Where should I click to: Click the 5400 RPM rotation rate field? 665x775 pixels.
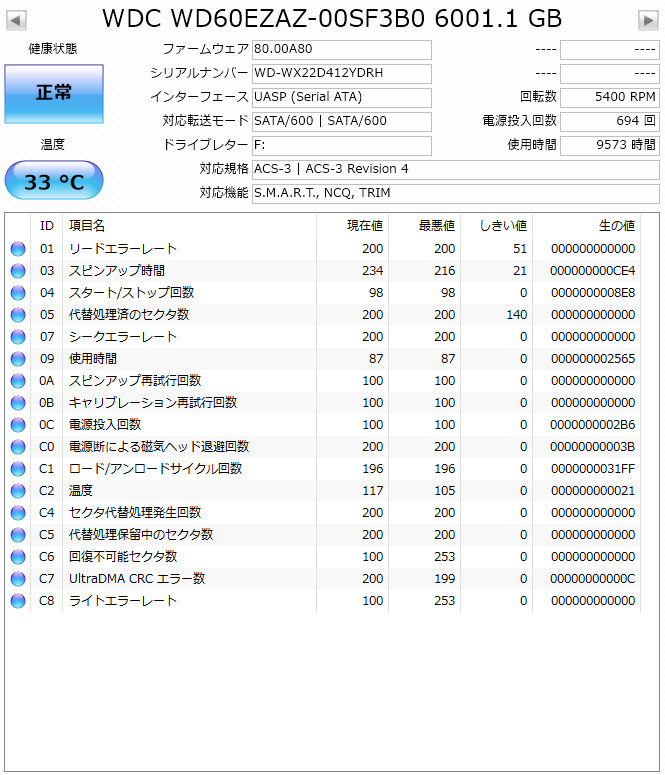click(x=610, y=97)
